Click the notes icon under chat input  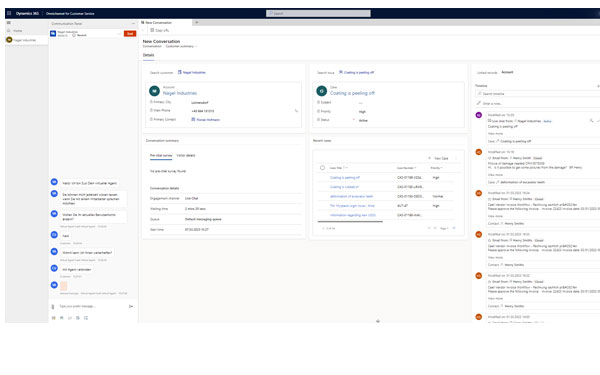[x=78, y=318]
